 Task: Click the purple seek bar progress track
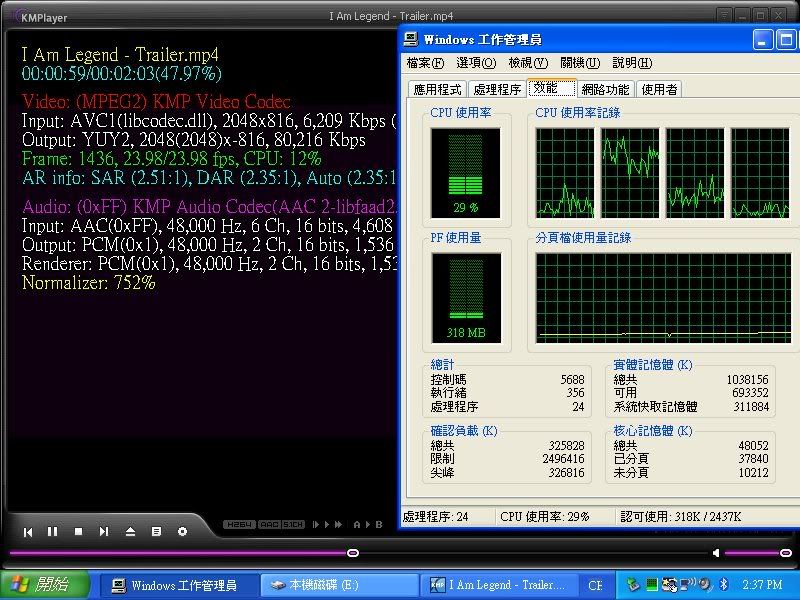click(178, 553)
